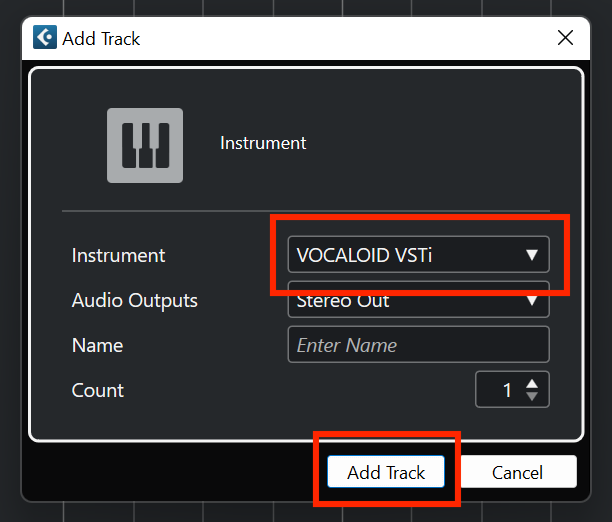Image resolution: width=612 pixels, height=522 pixels.
Task: Click the Instrument field label
Action: tap(118, 256)
